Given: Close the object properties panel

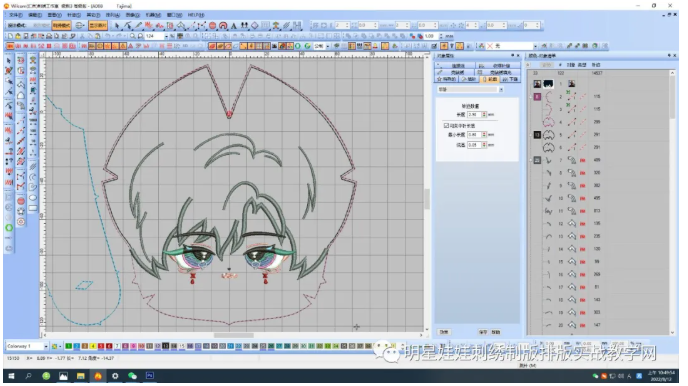Looking at the screenshot, I should 518,56.
